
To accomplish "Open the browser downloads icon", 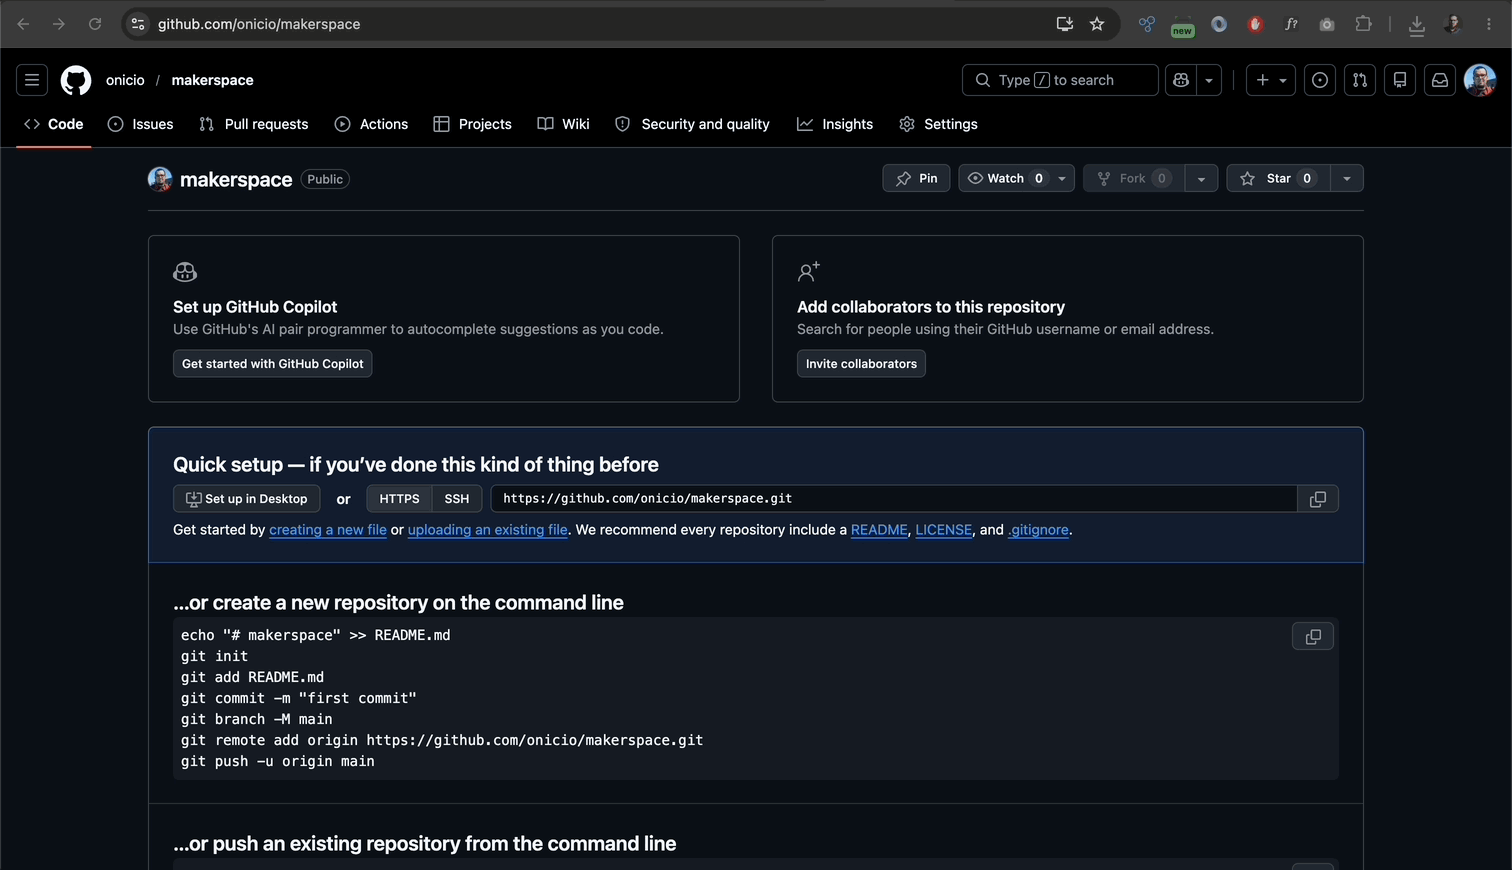I will pos(1417,24).
